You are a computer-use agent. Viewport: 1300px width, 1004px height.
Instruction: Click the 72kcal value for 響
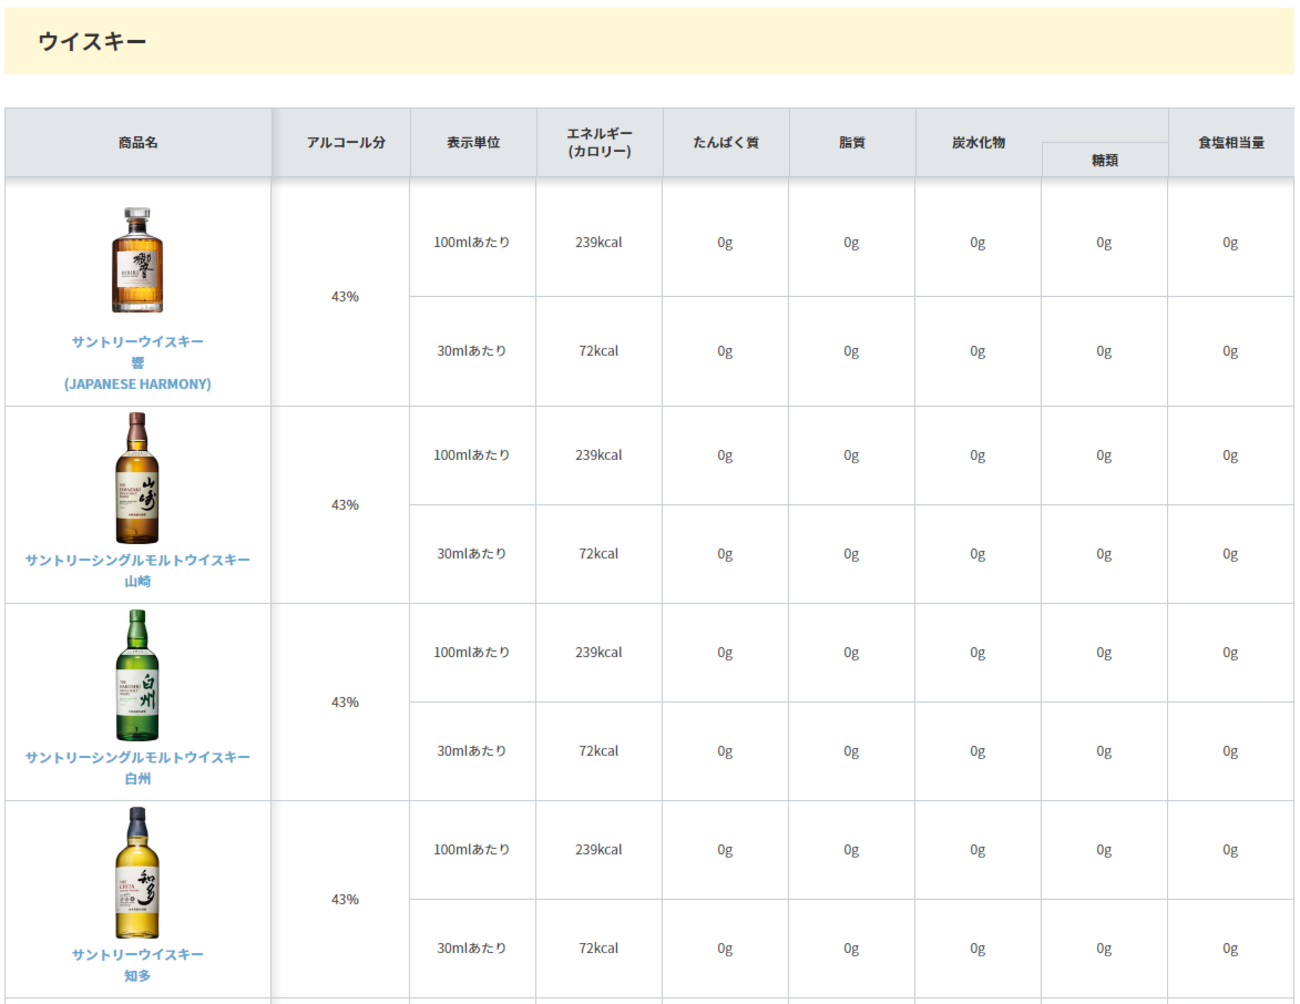(x=598, y=351)
